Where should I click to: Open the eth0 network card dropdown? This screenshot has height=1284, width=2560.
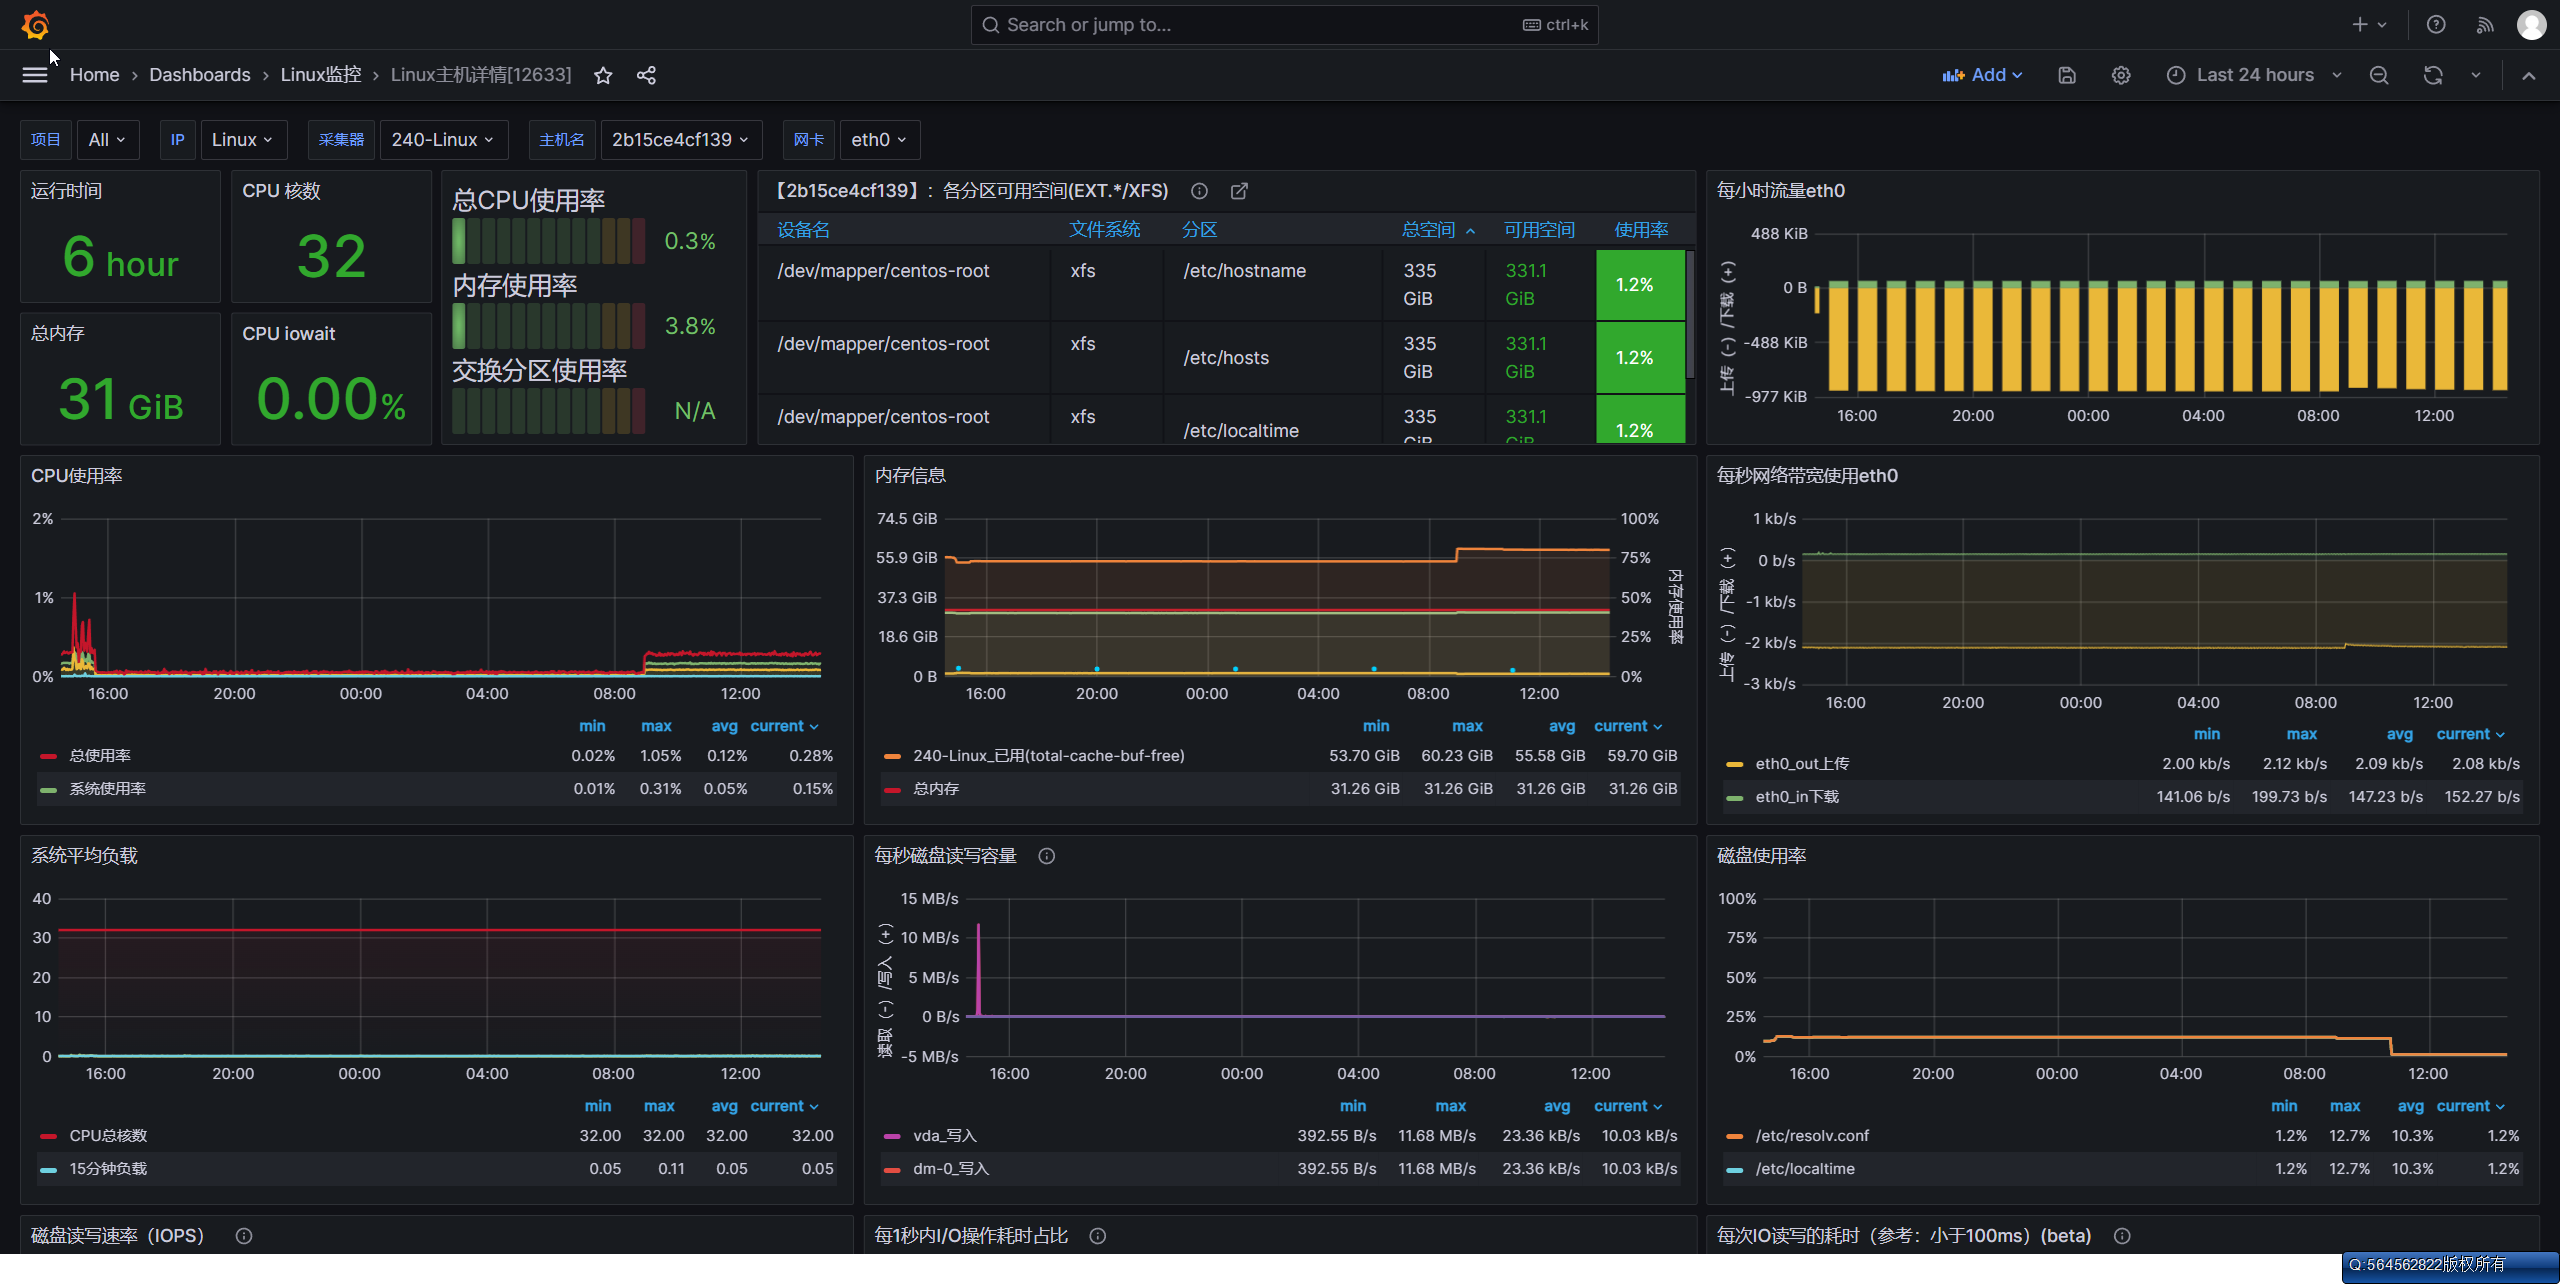tap(879, 140)
